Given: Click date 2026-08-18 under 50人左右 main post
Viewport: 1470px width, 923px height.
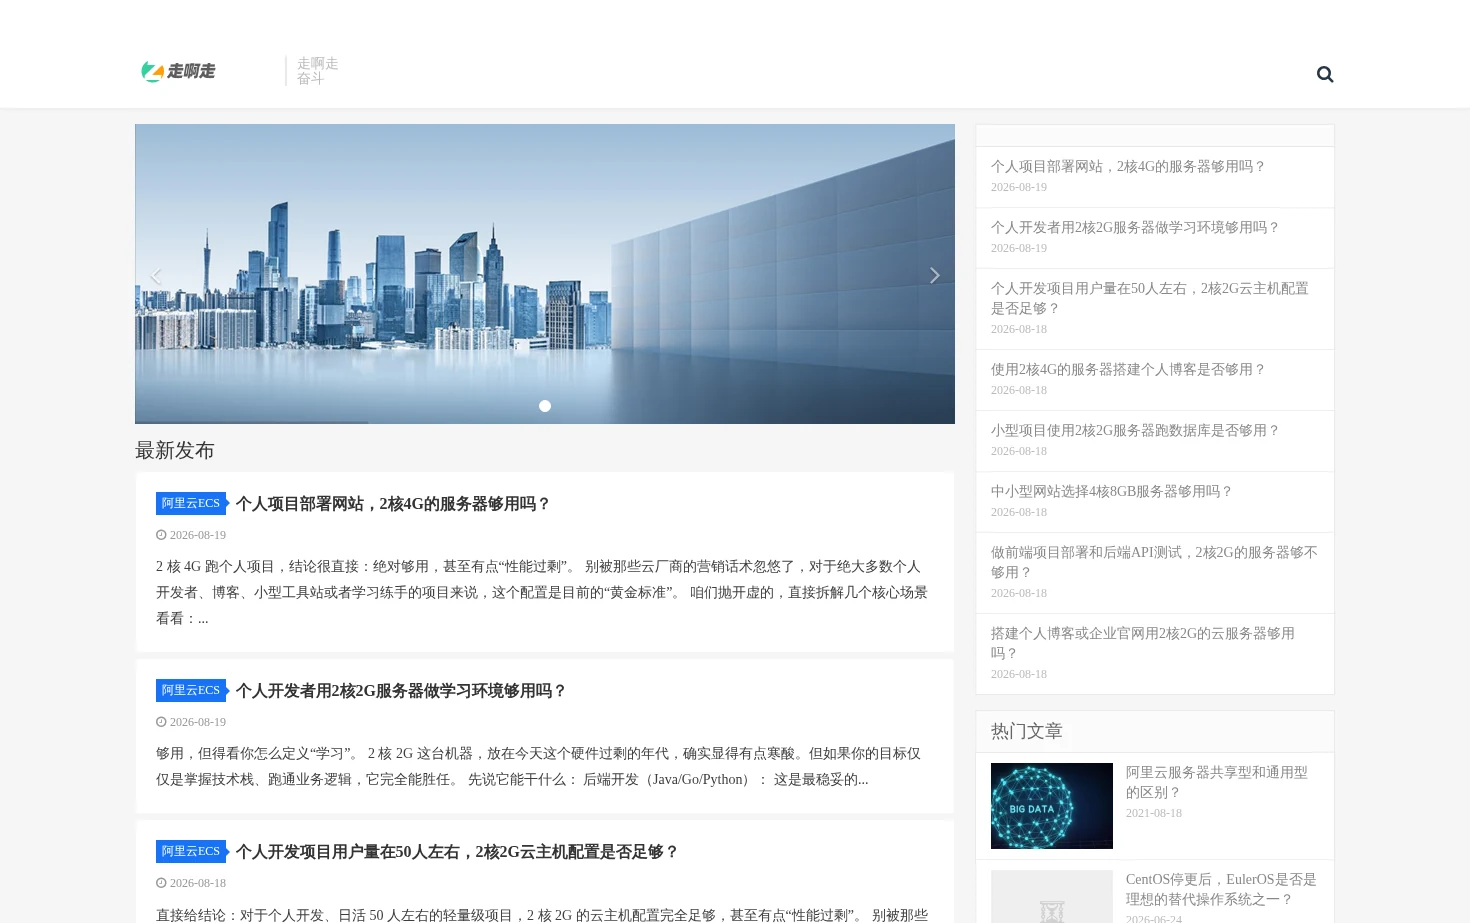Looking at the screenshot, I should pos(198,883).
